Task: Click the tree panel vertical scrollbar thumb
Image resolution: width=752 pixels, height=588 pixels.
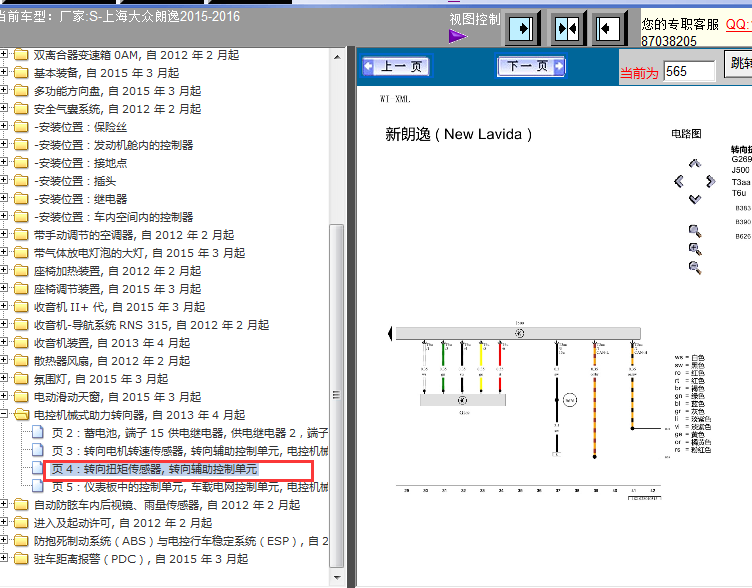Action: (x=337, y=396)
